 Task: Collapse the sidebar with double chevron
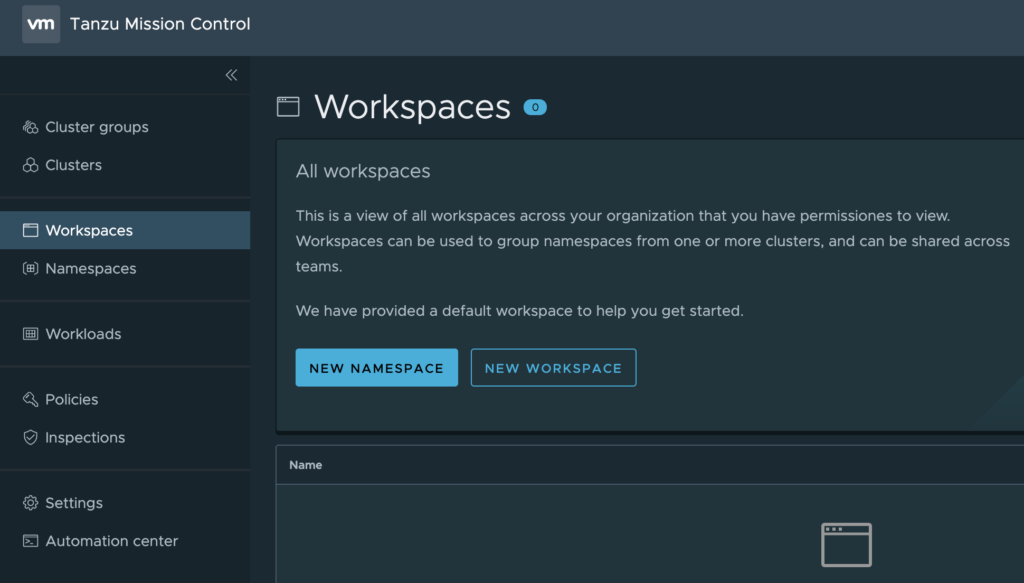point(231,75)
